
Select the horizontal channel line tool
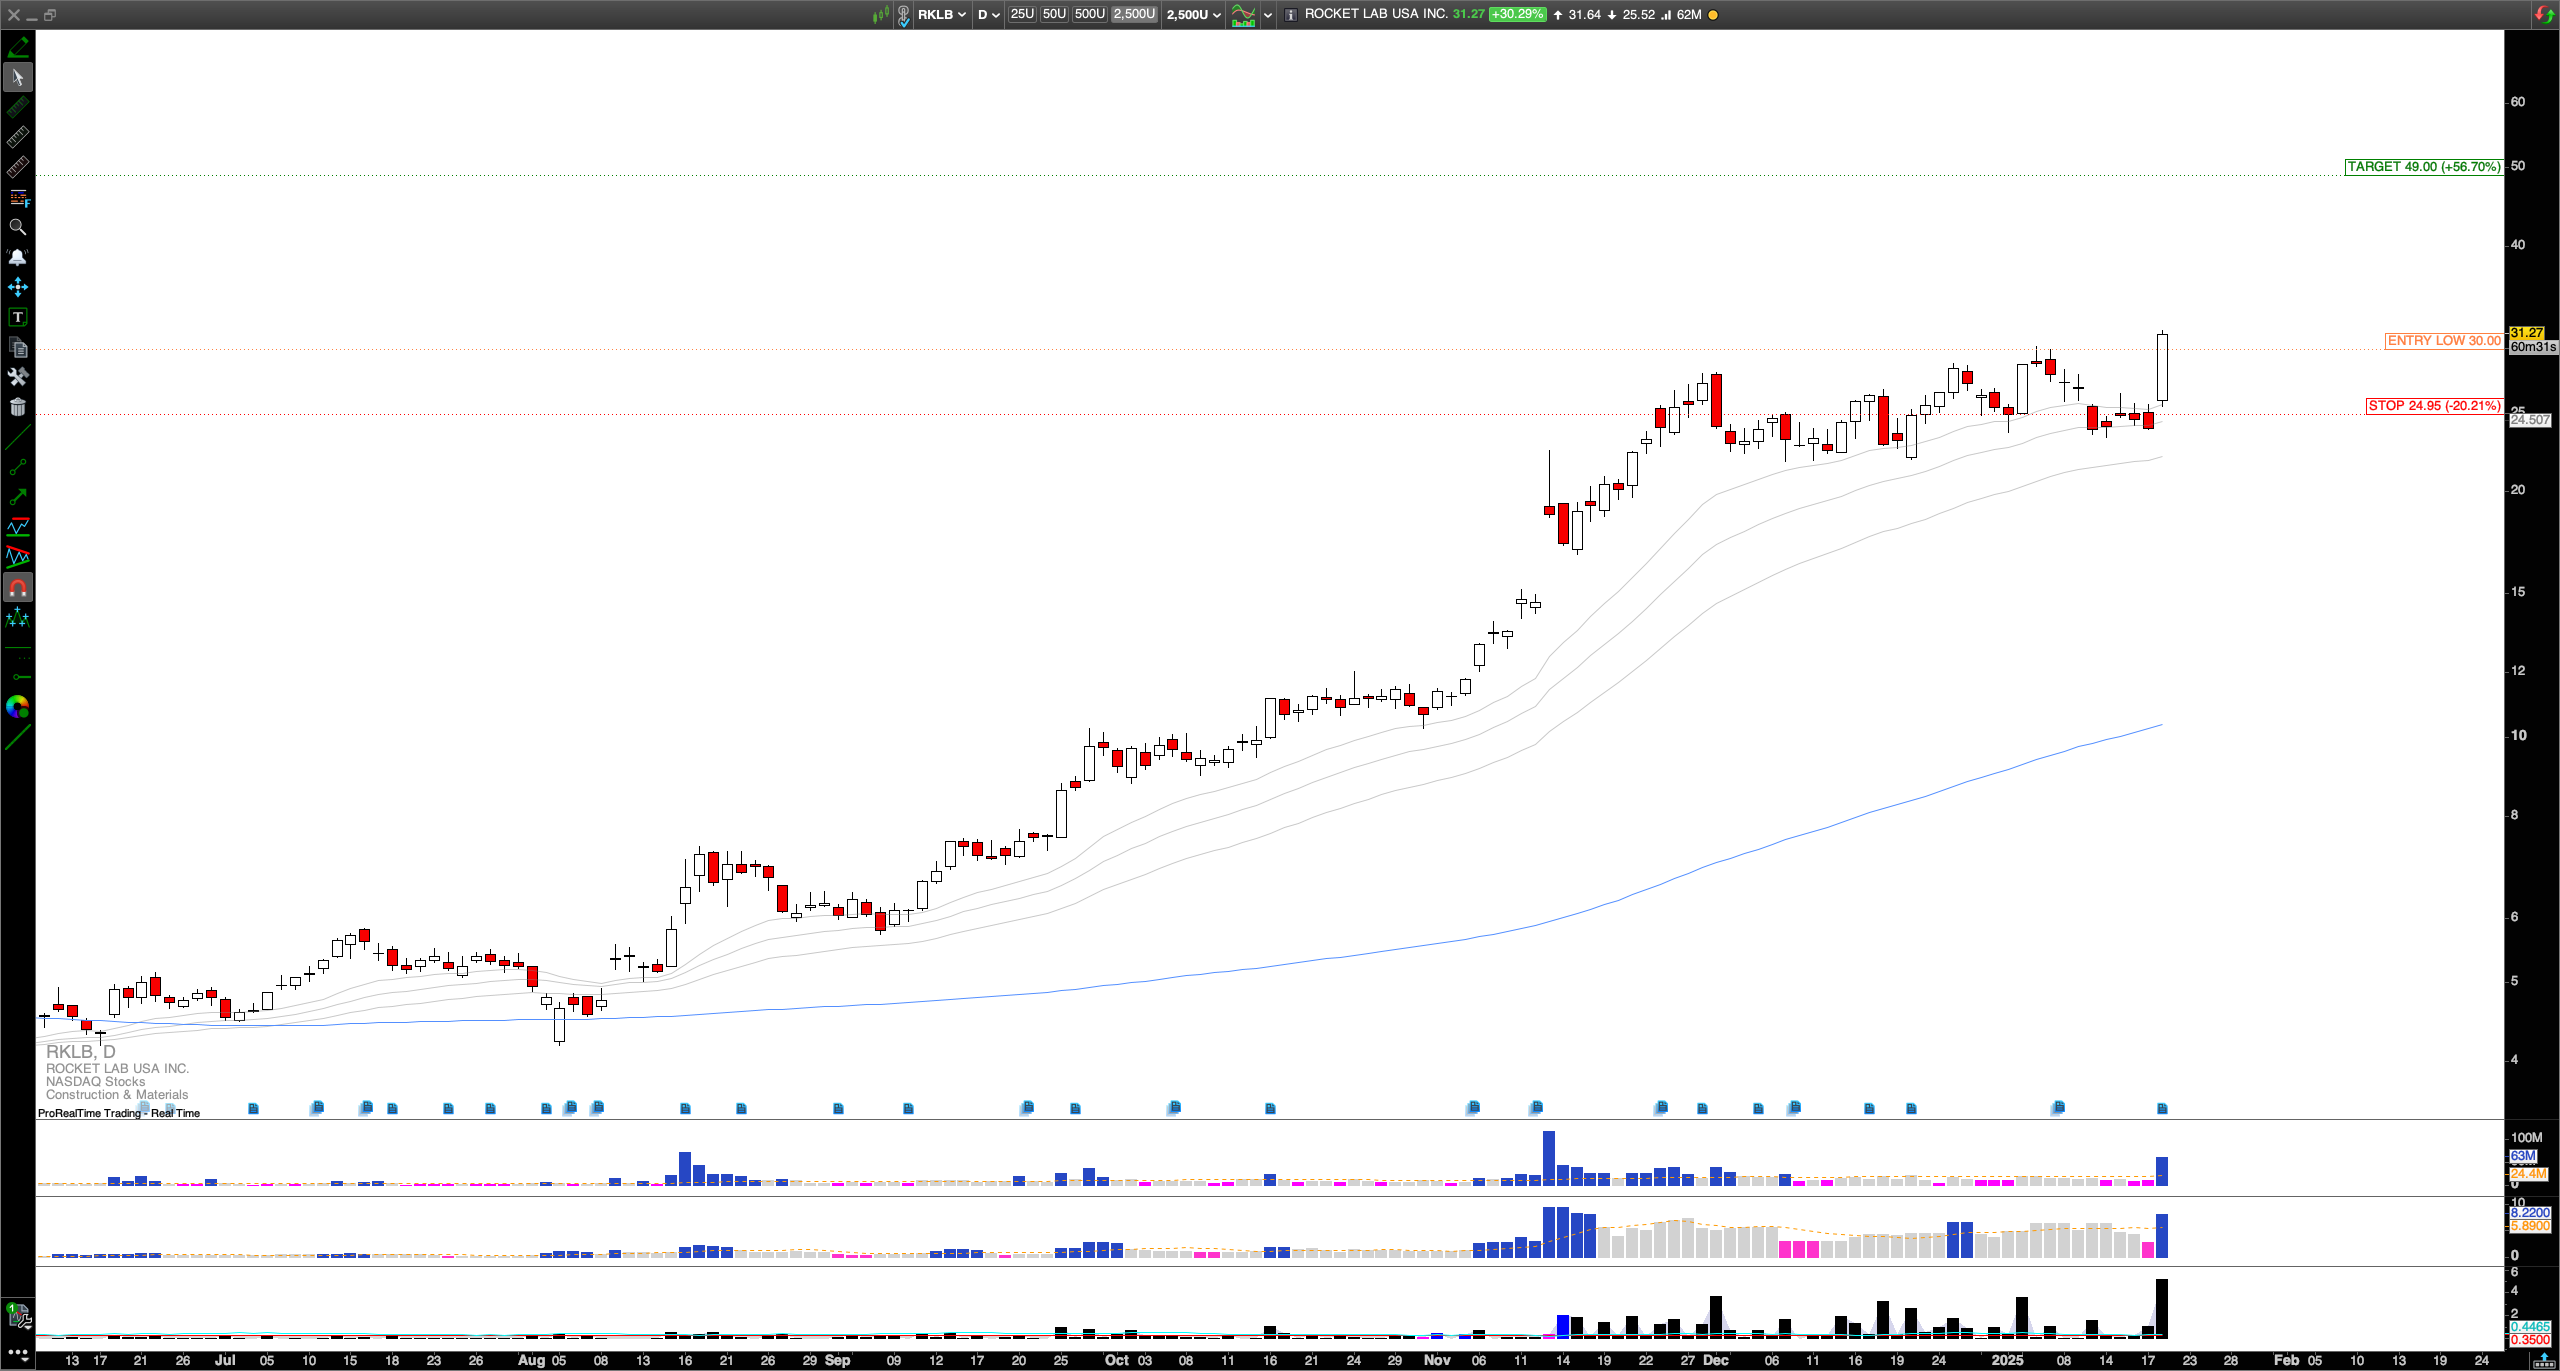coord(18,527)
